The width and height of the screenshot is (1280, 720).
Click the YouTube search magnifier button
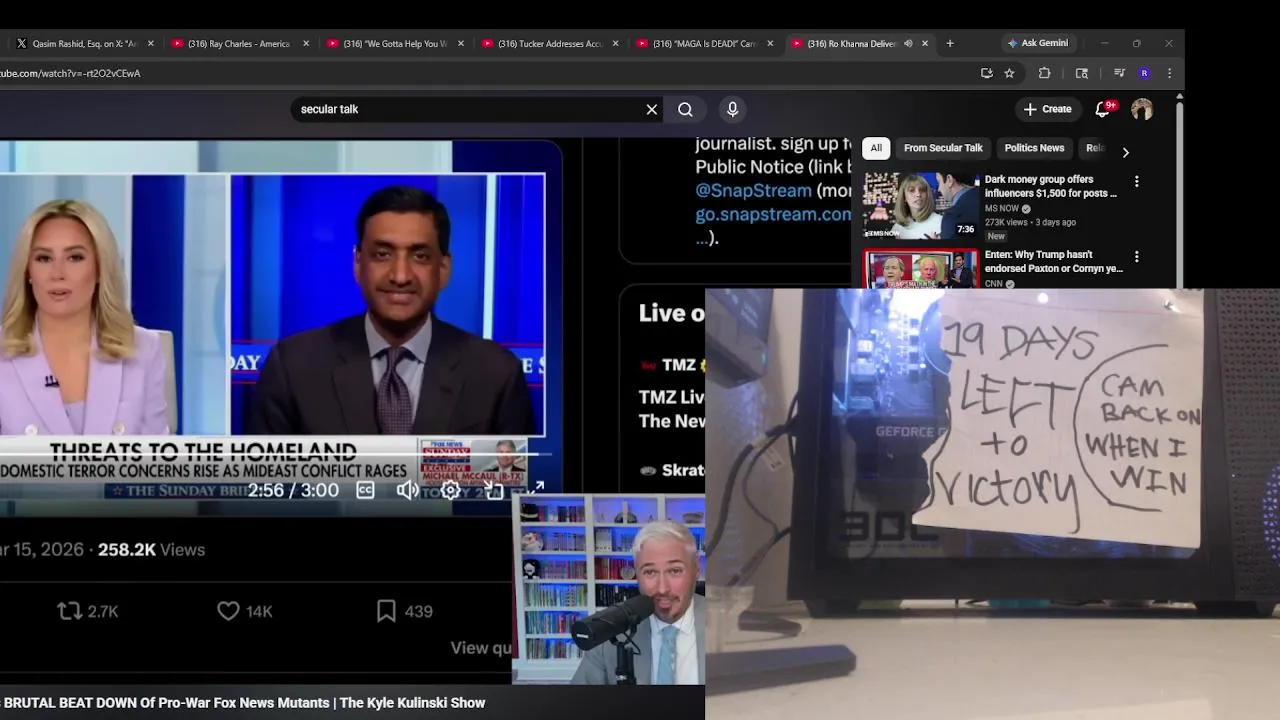click(x=685, y=109)
